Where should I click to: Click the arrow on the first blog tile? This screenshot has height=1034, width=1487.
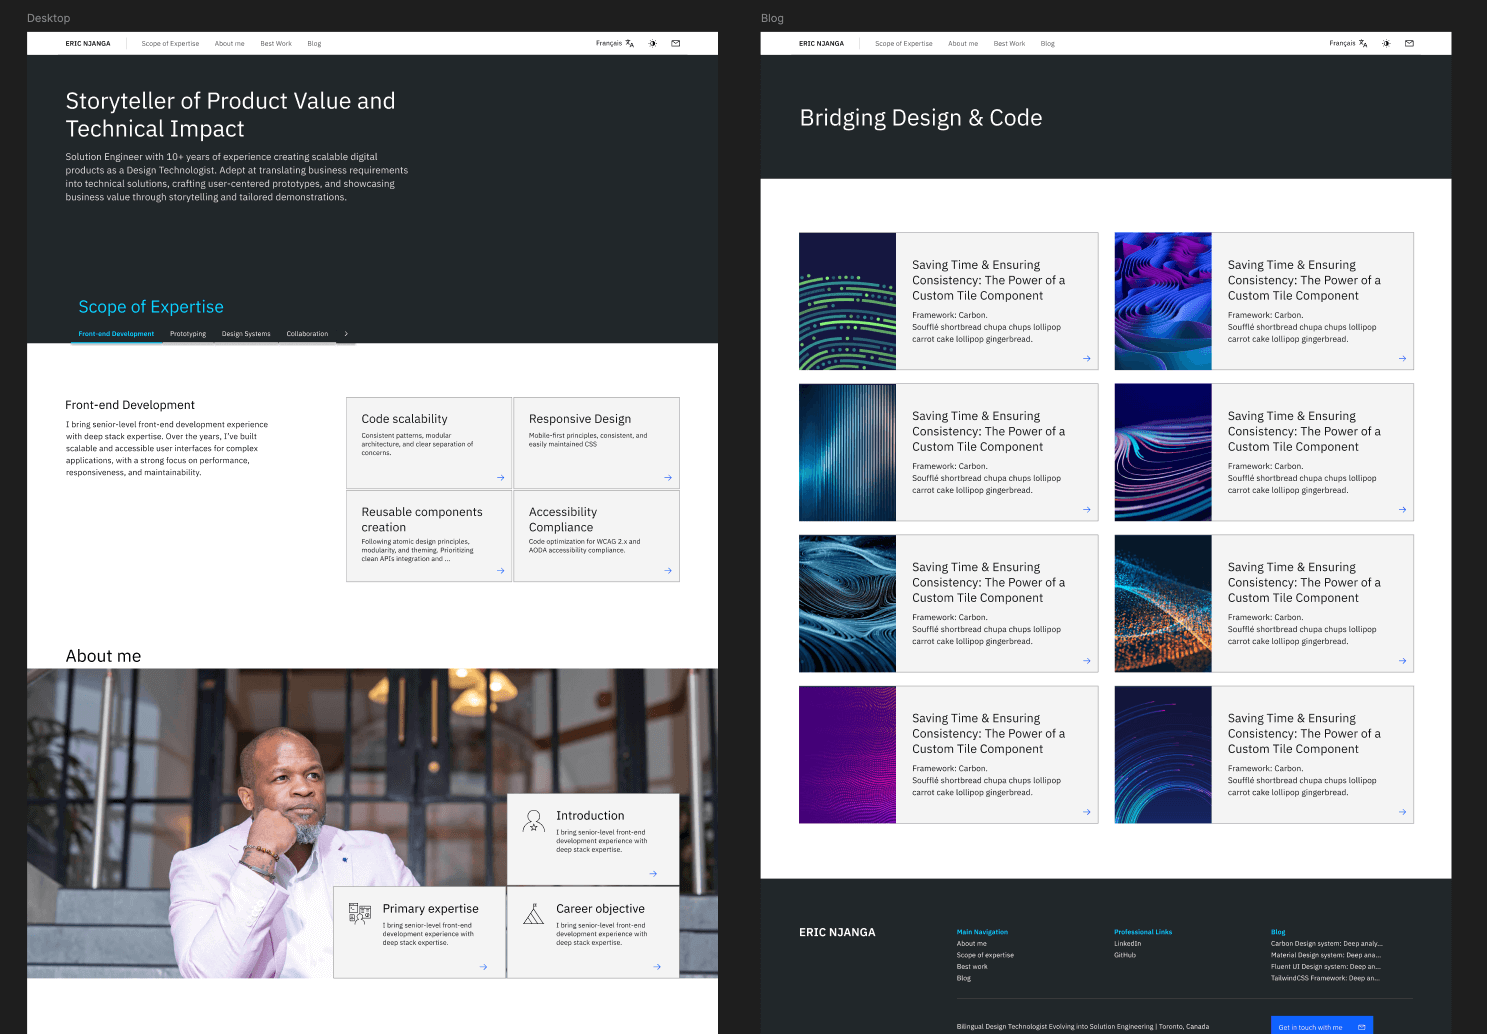tap(1086, 358)
